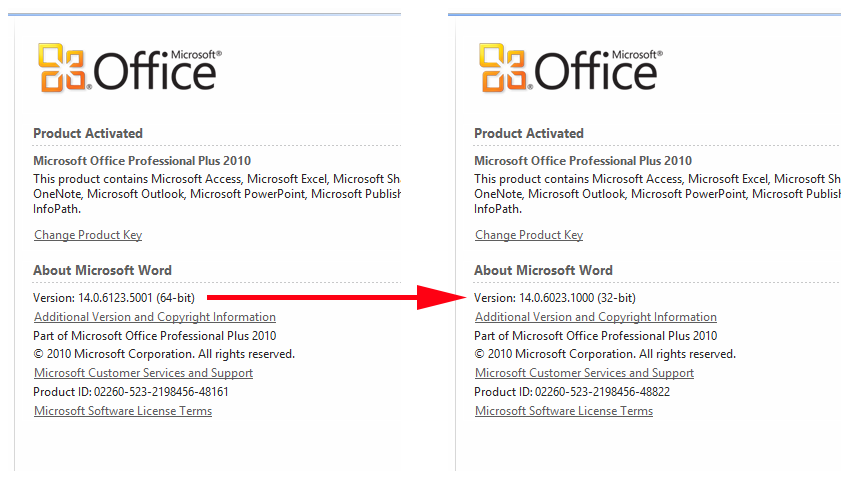Screen dimensions: 849x480
Task: View Microsoft Software License Terms below Product ID ending 48822
Action: tap(564, 411)
